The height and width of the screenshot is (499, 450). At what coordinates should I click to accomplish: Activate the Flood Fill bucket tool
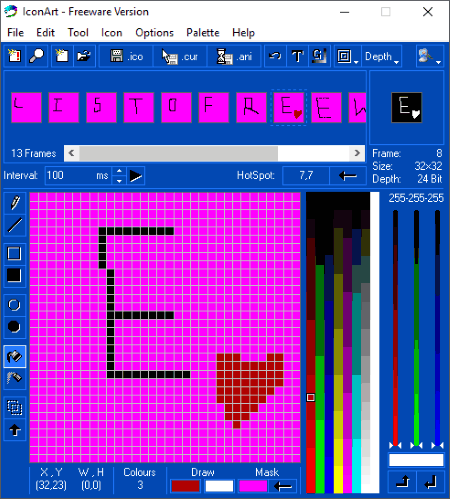[x=14, y=356]
